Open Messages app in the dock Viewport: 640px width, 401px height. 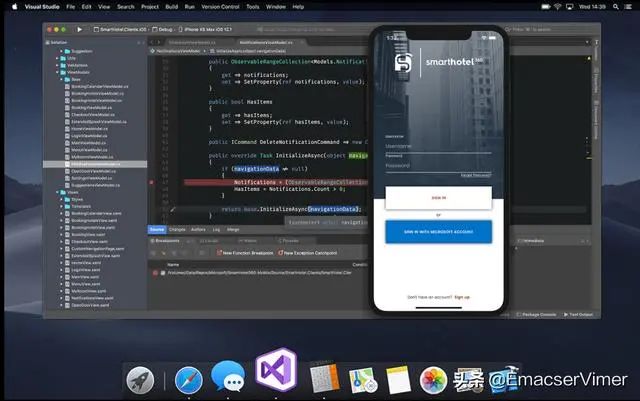pos(228,378)
